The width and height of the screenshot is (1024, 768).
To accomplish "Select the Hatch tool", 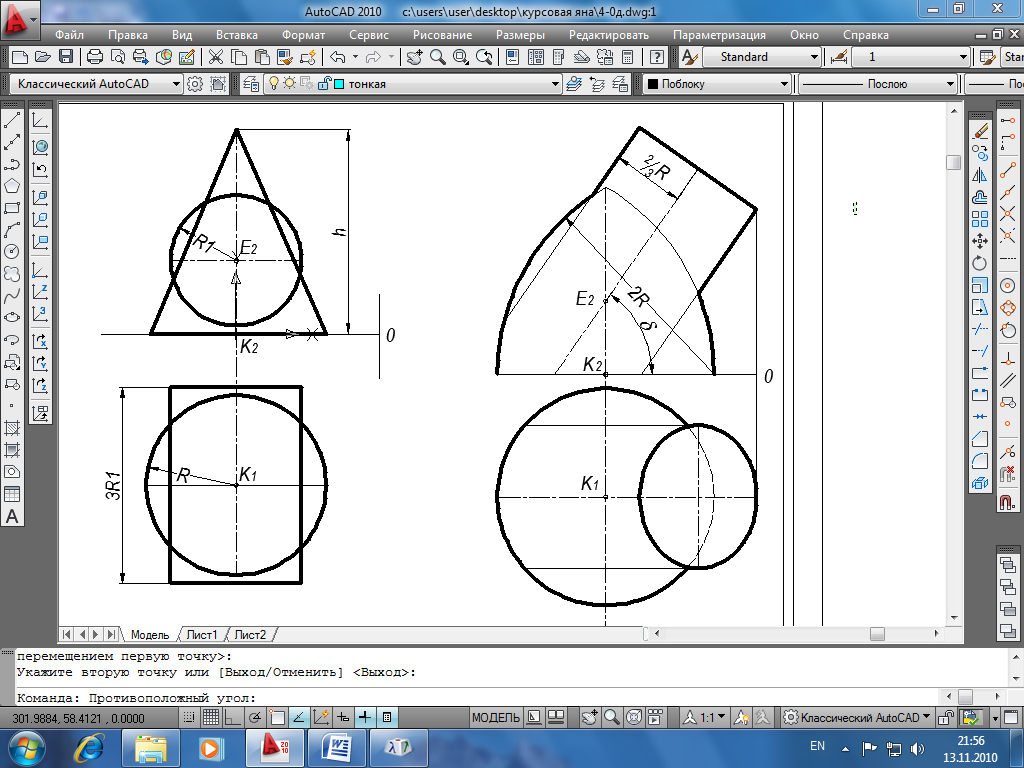I will tap(12, 428).
